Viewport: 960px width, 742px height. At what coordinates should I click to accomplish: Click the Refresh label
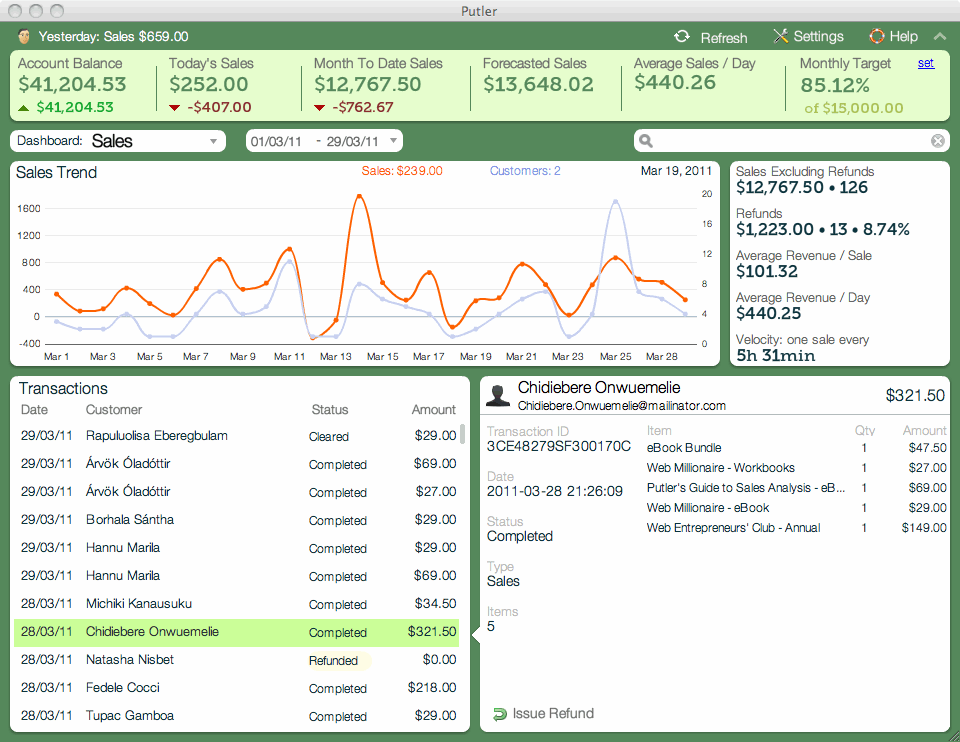tap(724, 38)
